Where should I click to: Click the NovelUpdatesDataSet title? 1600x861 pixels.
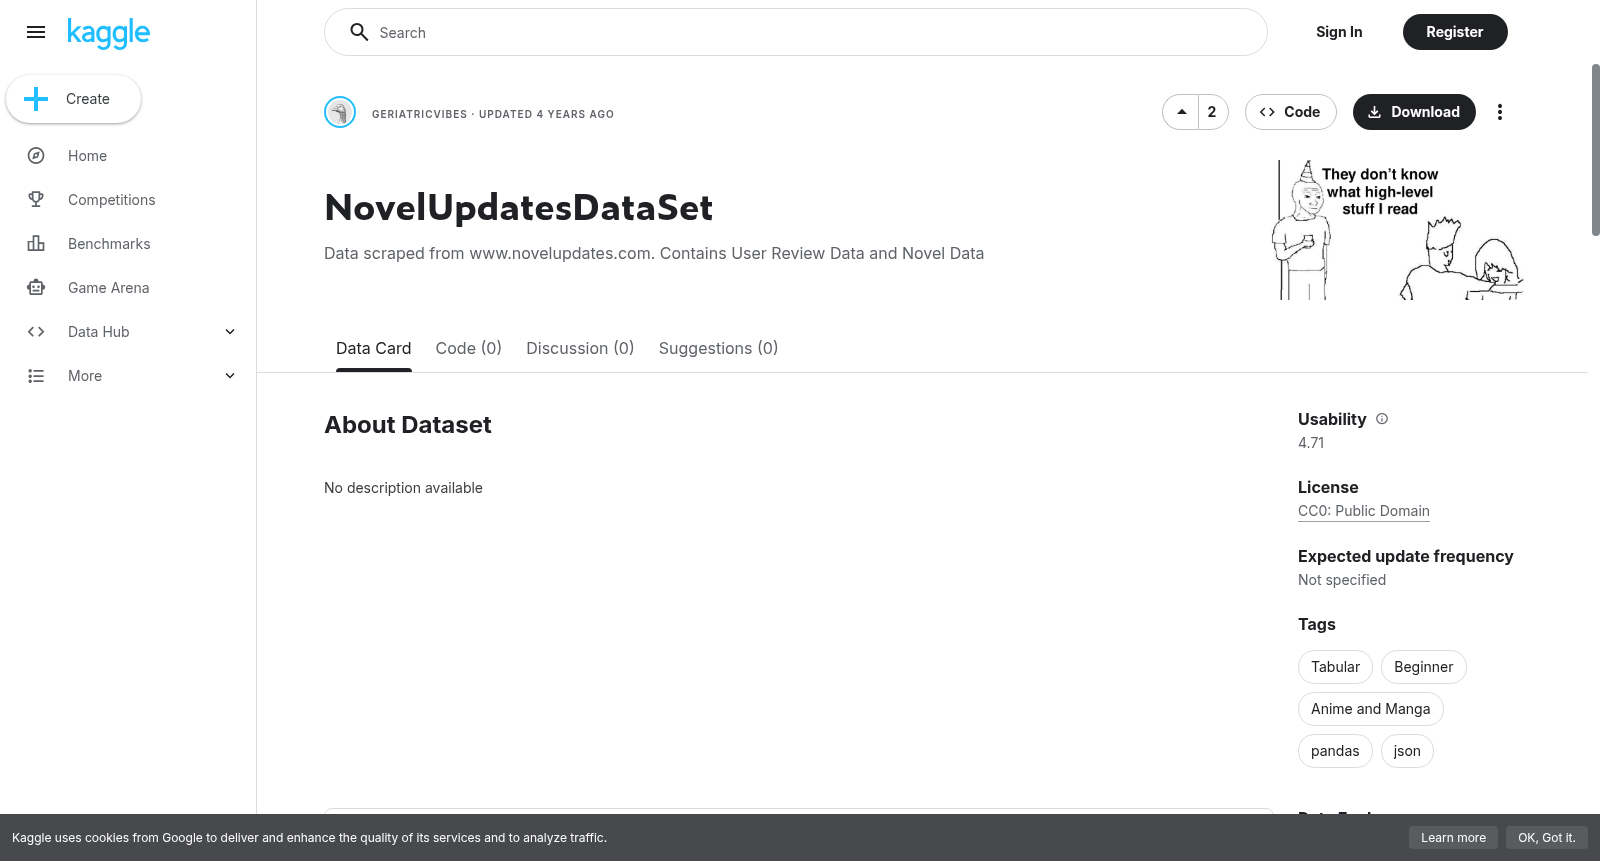point(519,208)
